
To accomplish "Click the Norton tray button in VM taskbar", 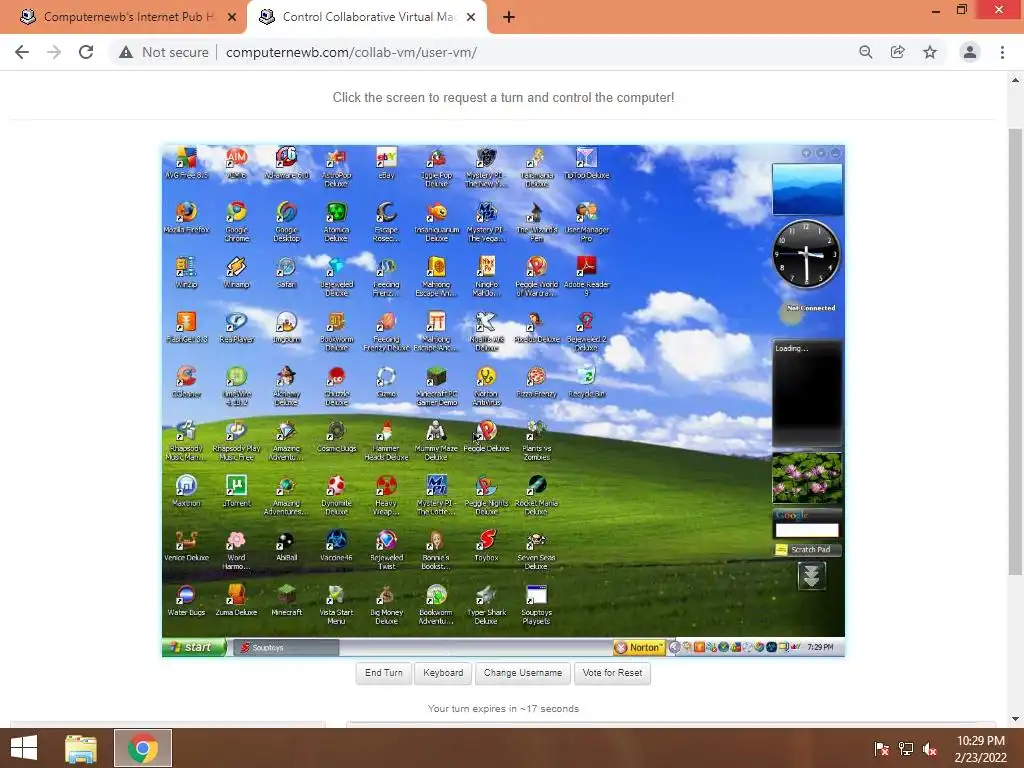I will (639, 647).
